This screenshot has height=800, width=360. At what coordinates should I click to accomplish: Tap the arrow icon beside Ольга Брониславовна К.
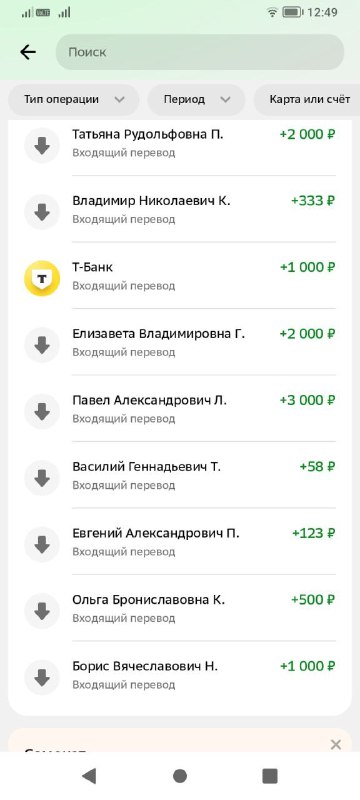pos(42,611)
